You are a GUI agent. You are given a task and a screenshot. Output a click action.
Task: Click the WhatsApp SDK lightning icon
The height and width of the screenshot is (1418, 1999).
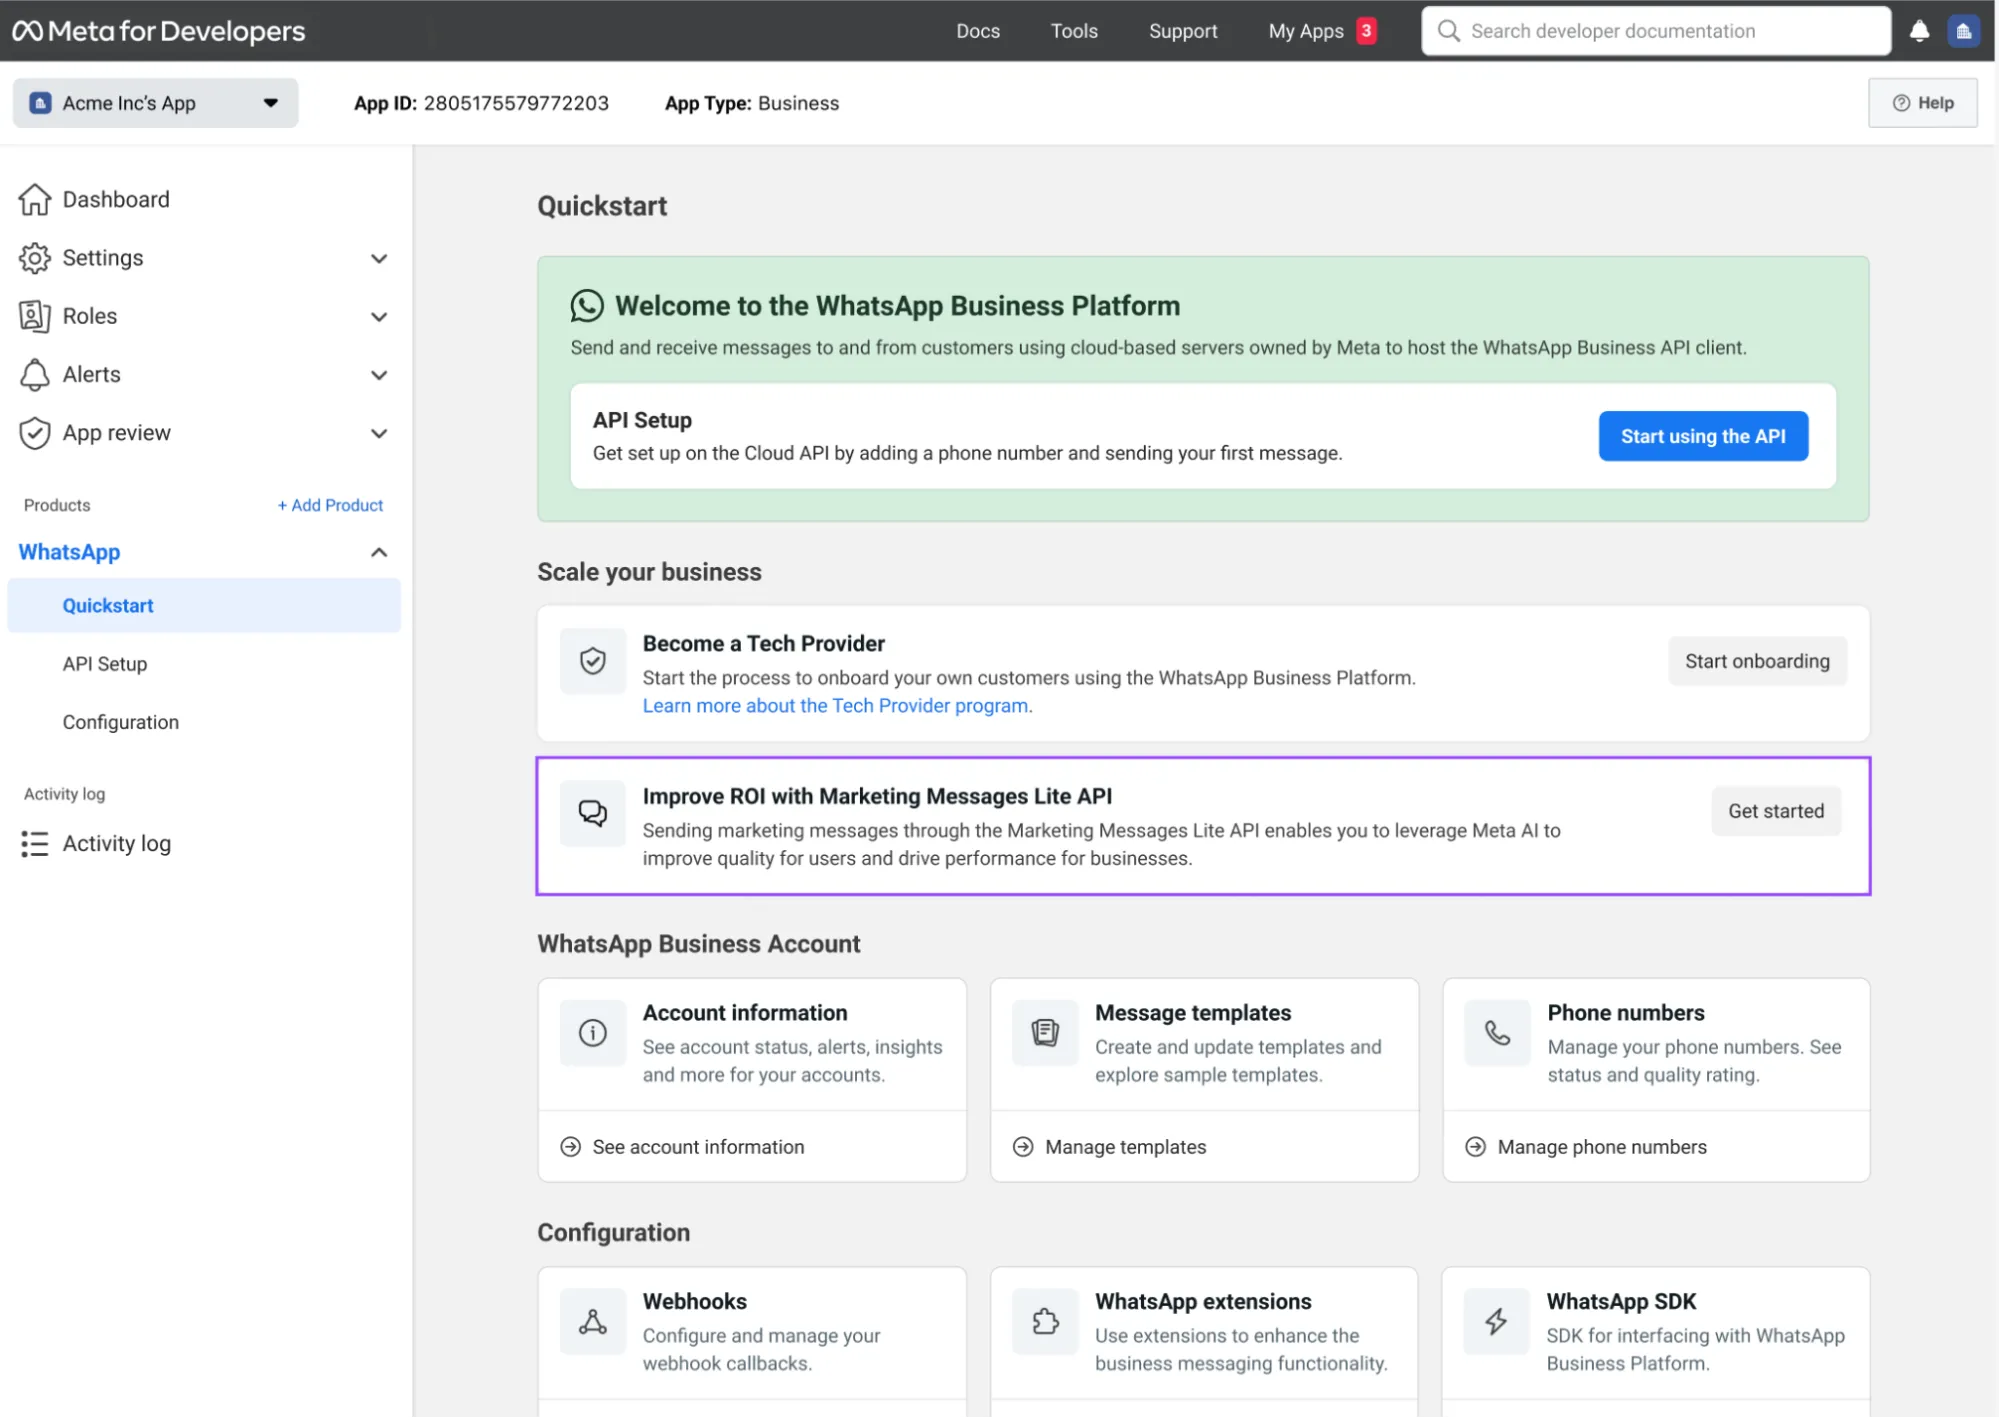[x=1496, y=1321]
